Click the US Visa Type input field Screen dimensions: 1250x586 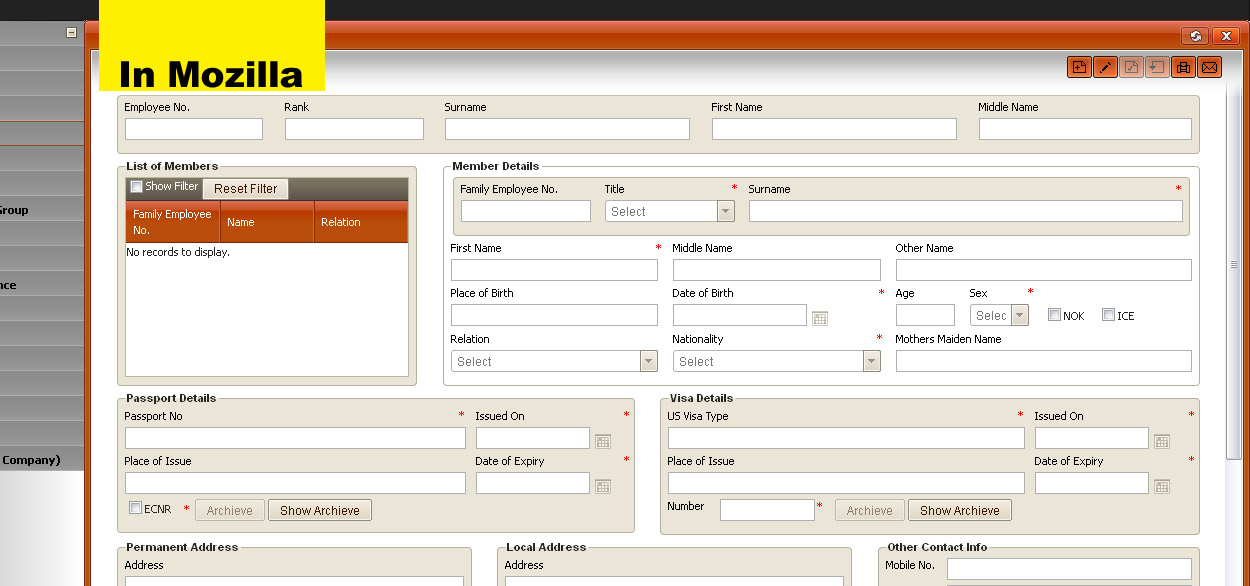846,438
